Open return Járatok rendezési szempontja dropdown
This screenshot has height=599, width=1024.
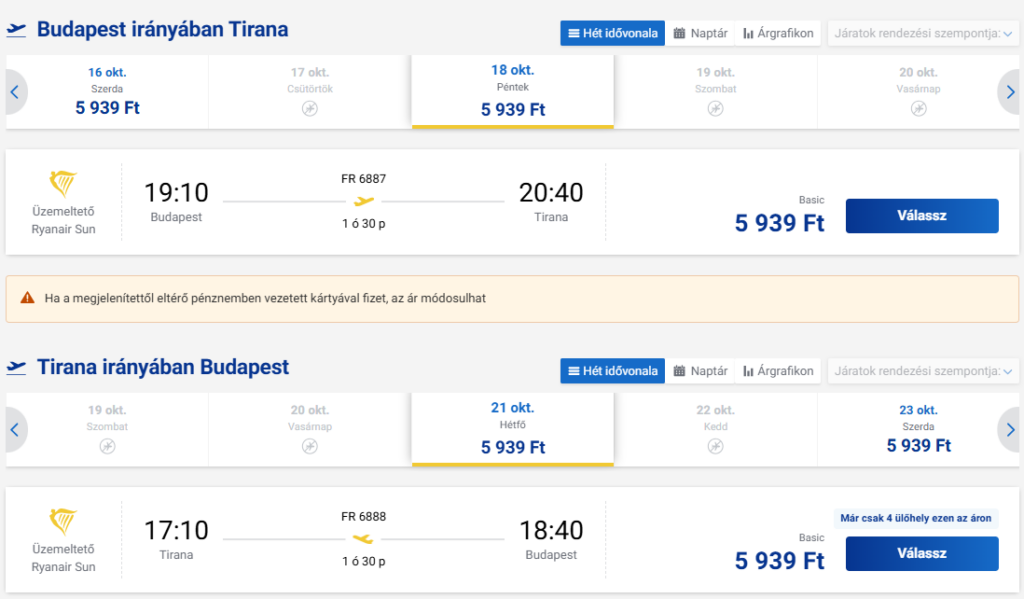(x=923, y=371)
